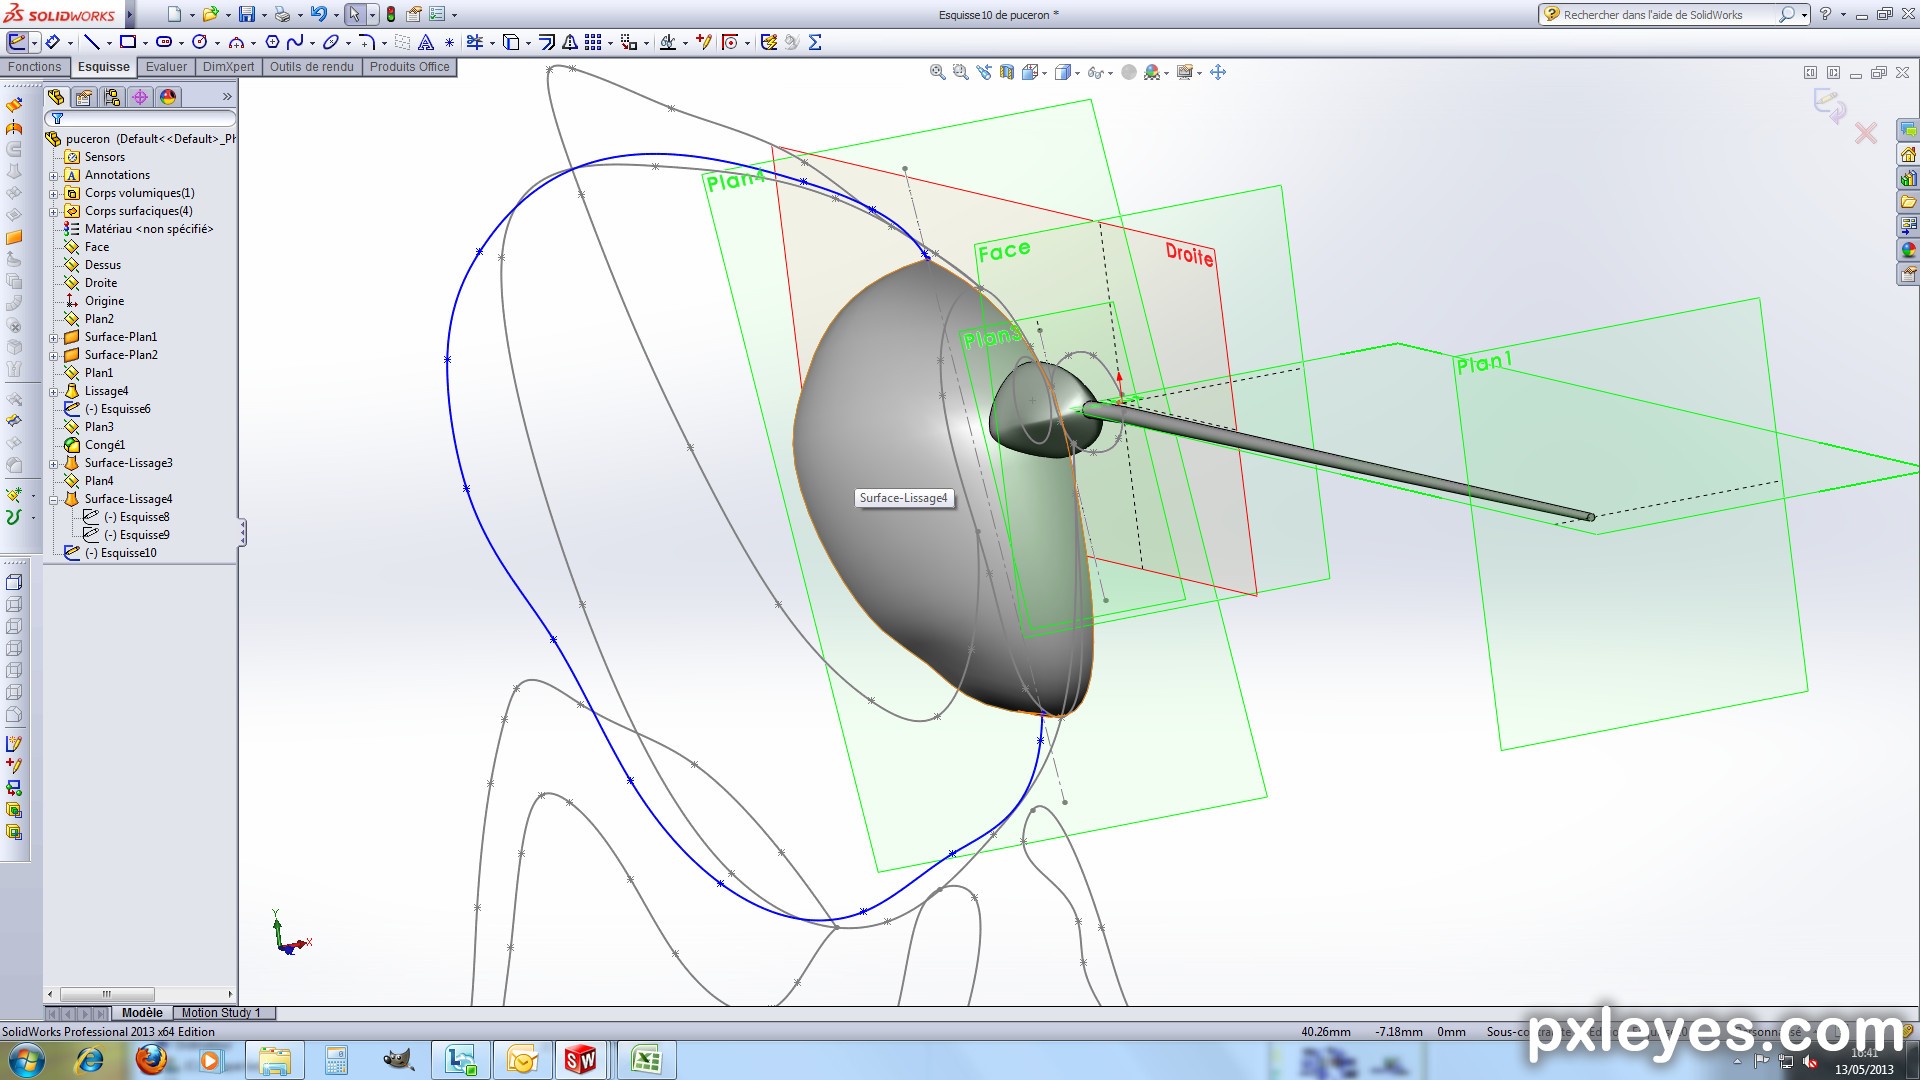Open the DimXpertManager panel tab
The width and height of the screenshot is (1920, 1080).
pyautogui.click(x=140, y=97)
